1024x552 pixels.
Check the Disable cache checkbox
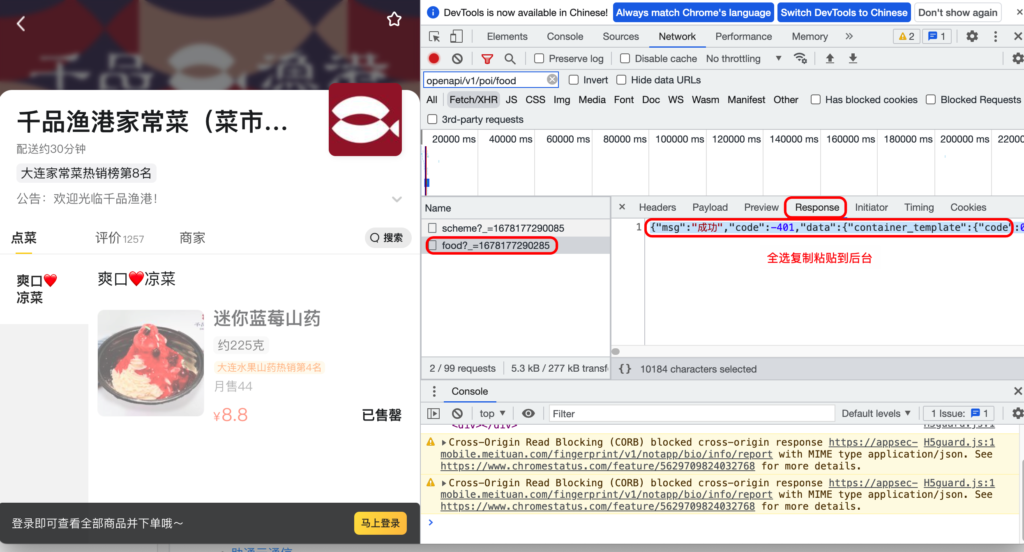[x=625, y=59]
